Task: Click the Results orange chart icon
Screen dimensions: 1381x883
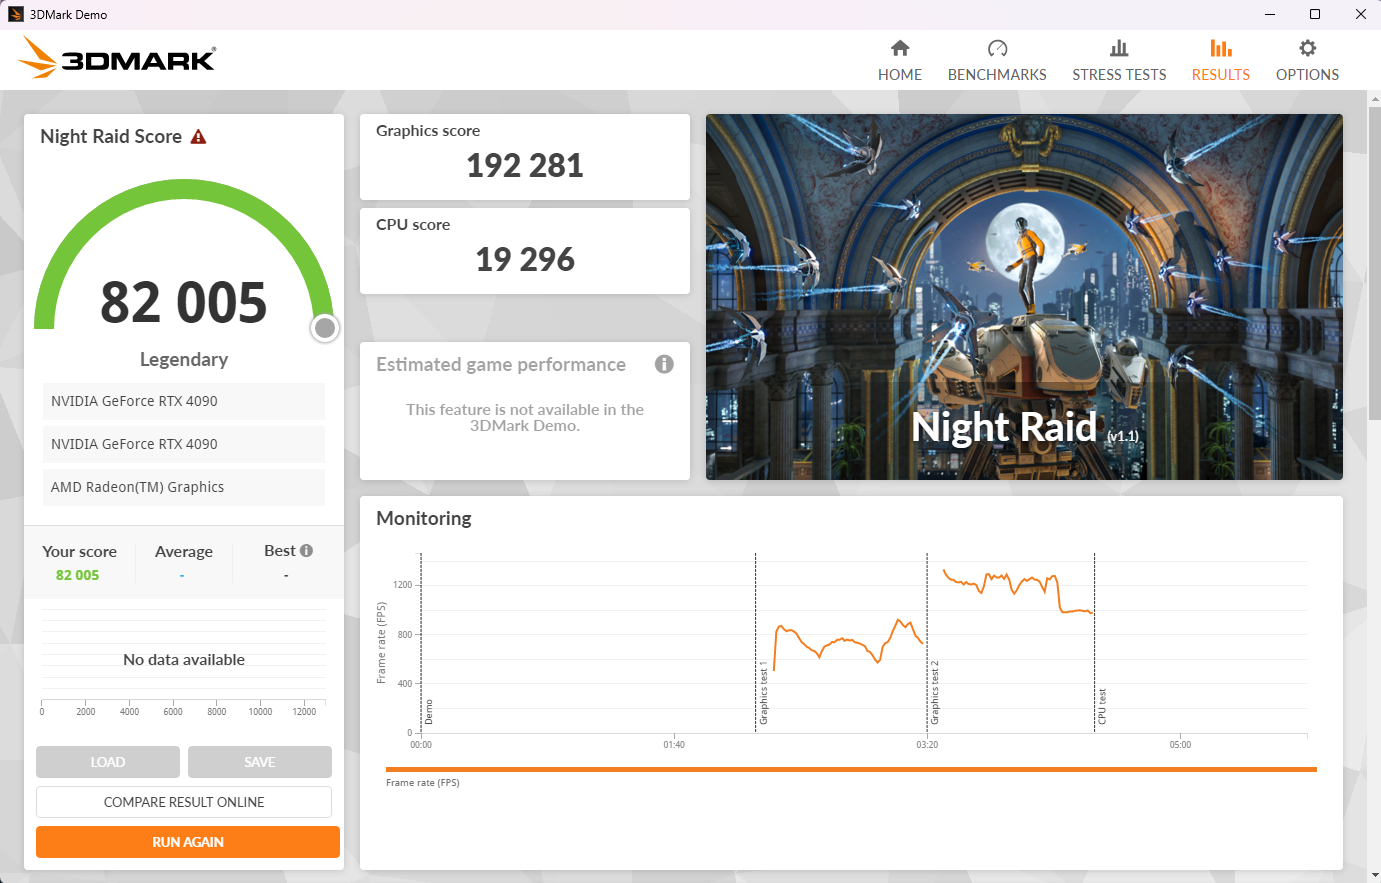Action: (1220, 48)
